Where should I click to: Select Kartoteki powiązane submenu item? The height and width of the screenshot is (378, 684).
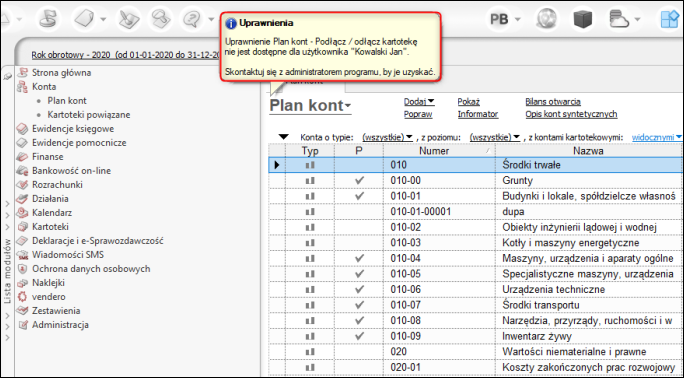coord(89,115)
